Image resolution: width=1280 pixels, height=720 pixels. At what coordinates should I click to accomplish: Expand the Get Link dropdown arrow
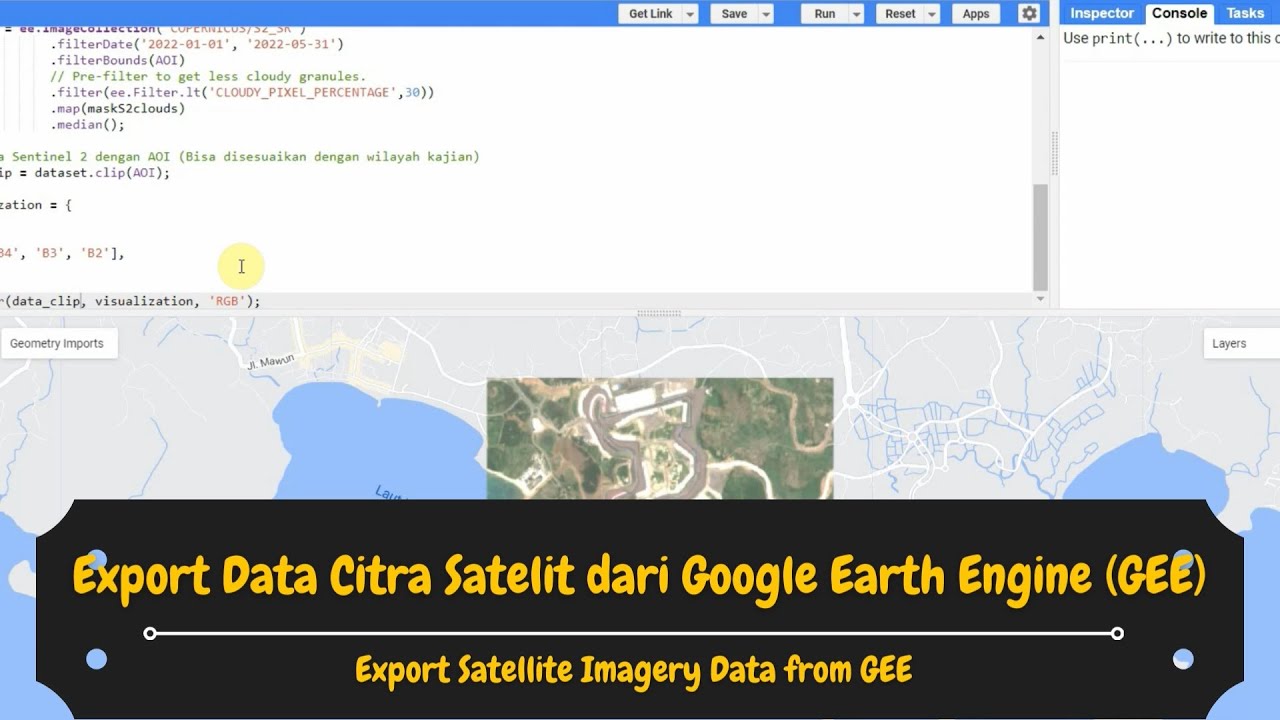coord(690,13)
